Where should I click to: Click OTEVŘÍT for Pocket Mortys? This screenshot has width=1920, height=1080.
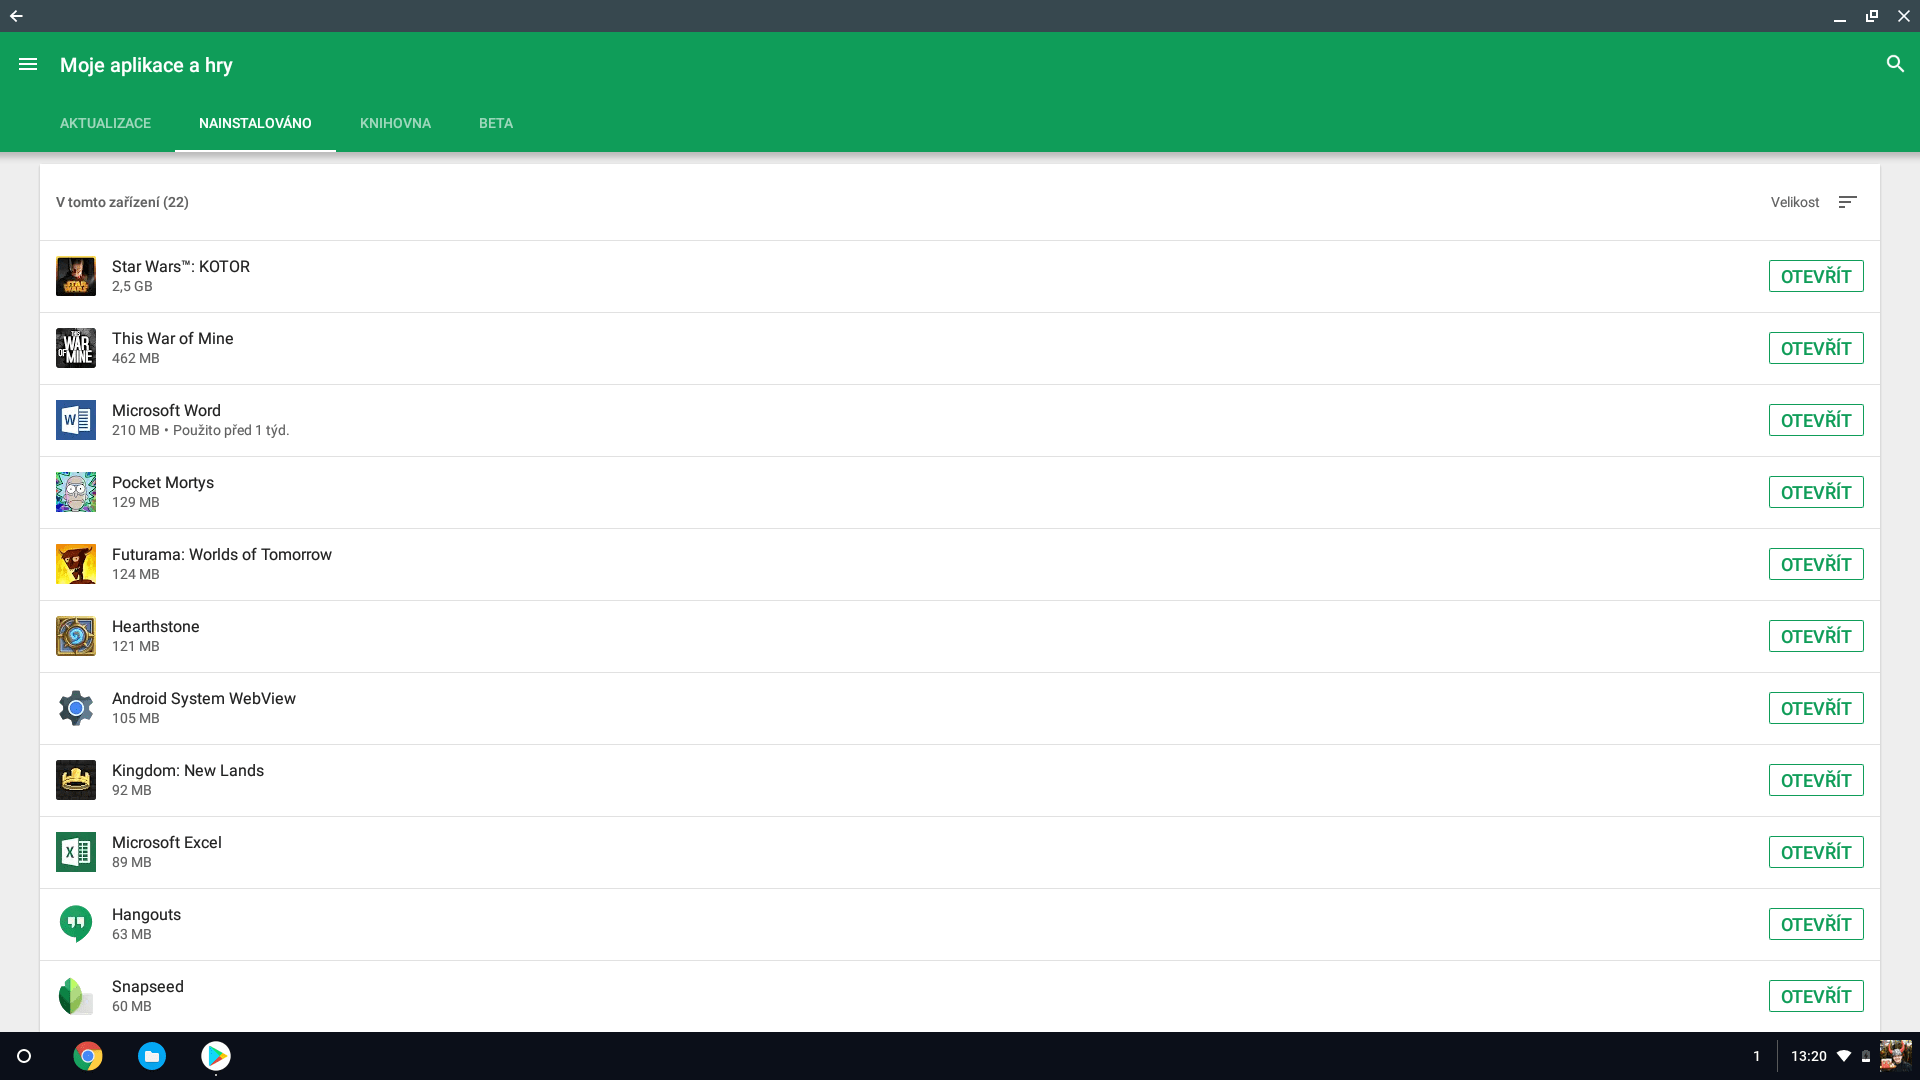click(1816, 492)
